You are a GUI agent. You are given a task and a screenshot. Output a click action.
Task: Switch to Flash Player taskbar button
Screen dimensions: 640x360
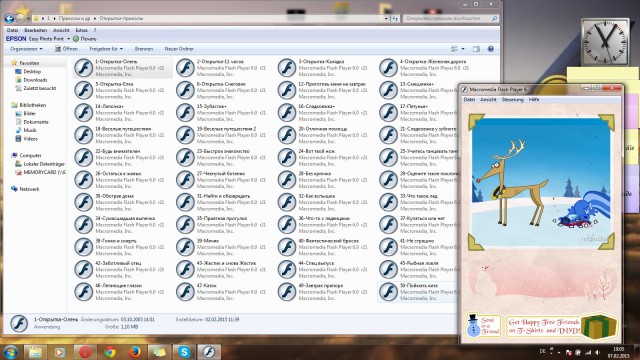point(209,352)
